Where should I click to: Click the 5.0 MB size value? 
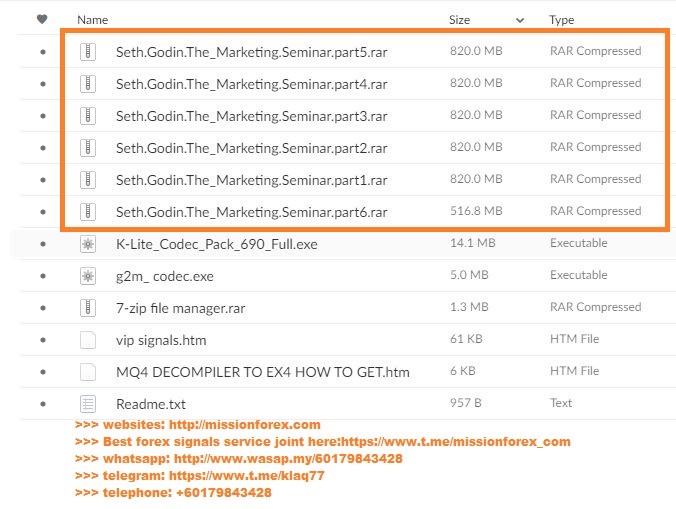tap(469, 275)
